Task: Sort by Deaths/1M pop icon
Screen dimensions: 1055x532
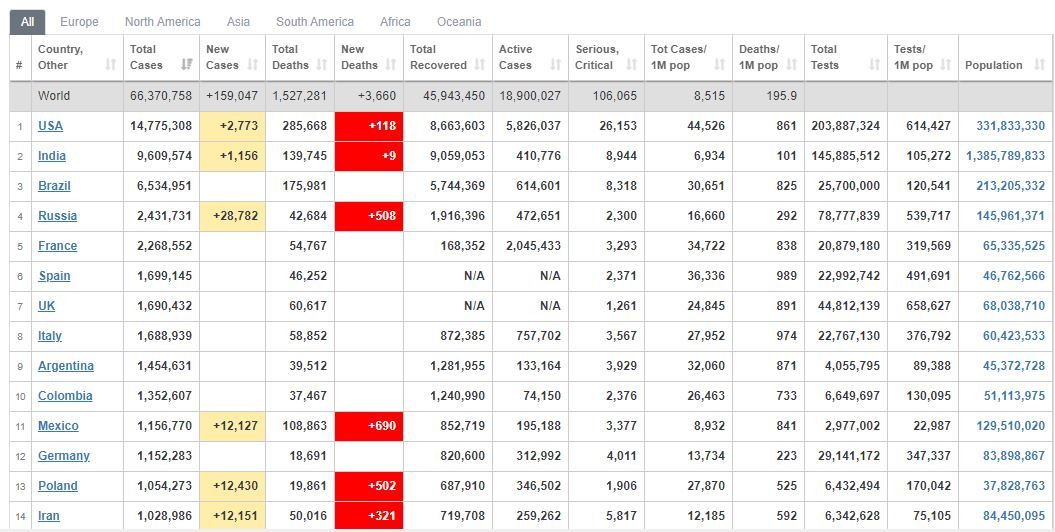Action: click(792, 65)
